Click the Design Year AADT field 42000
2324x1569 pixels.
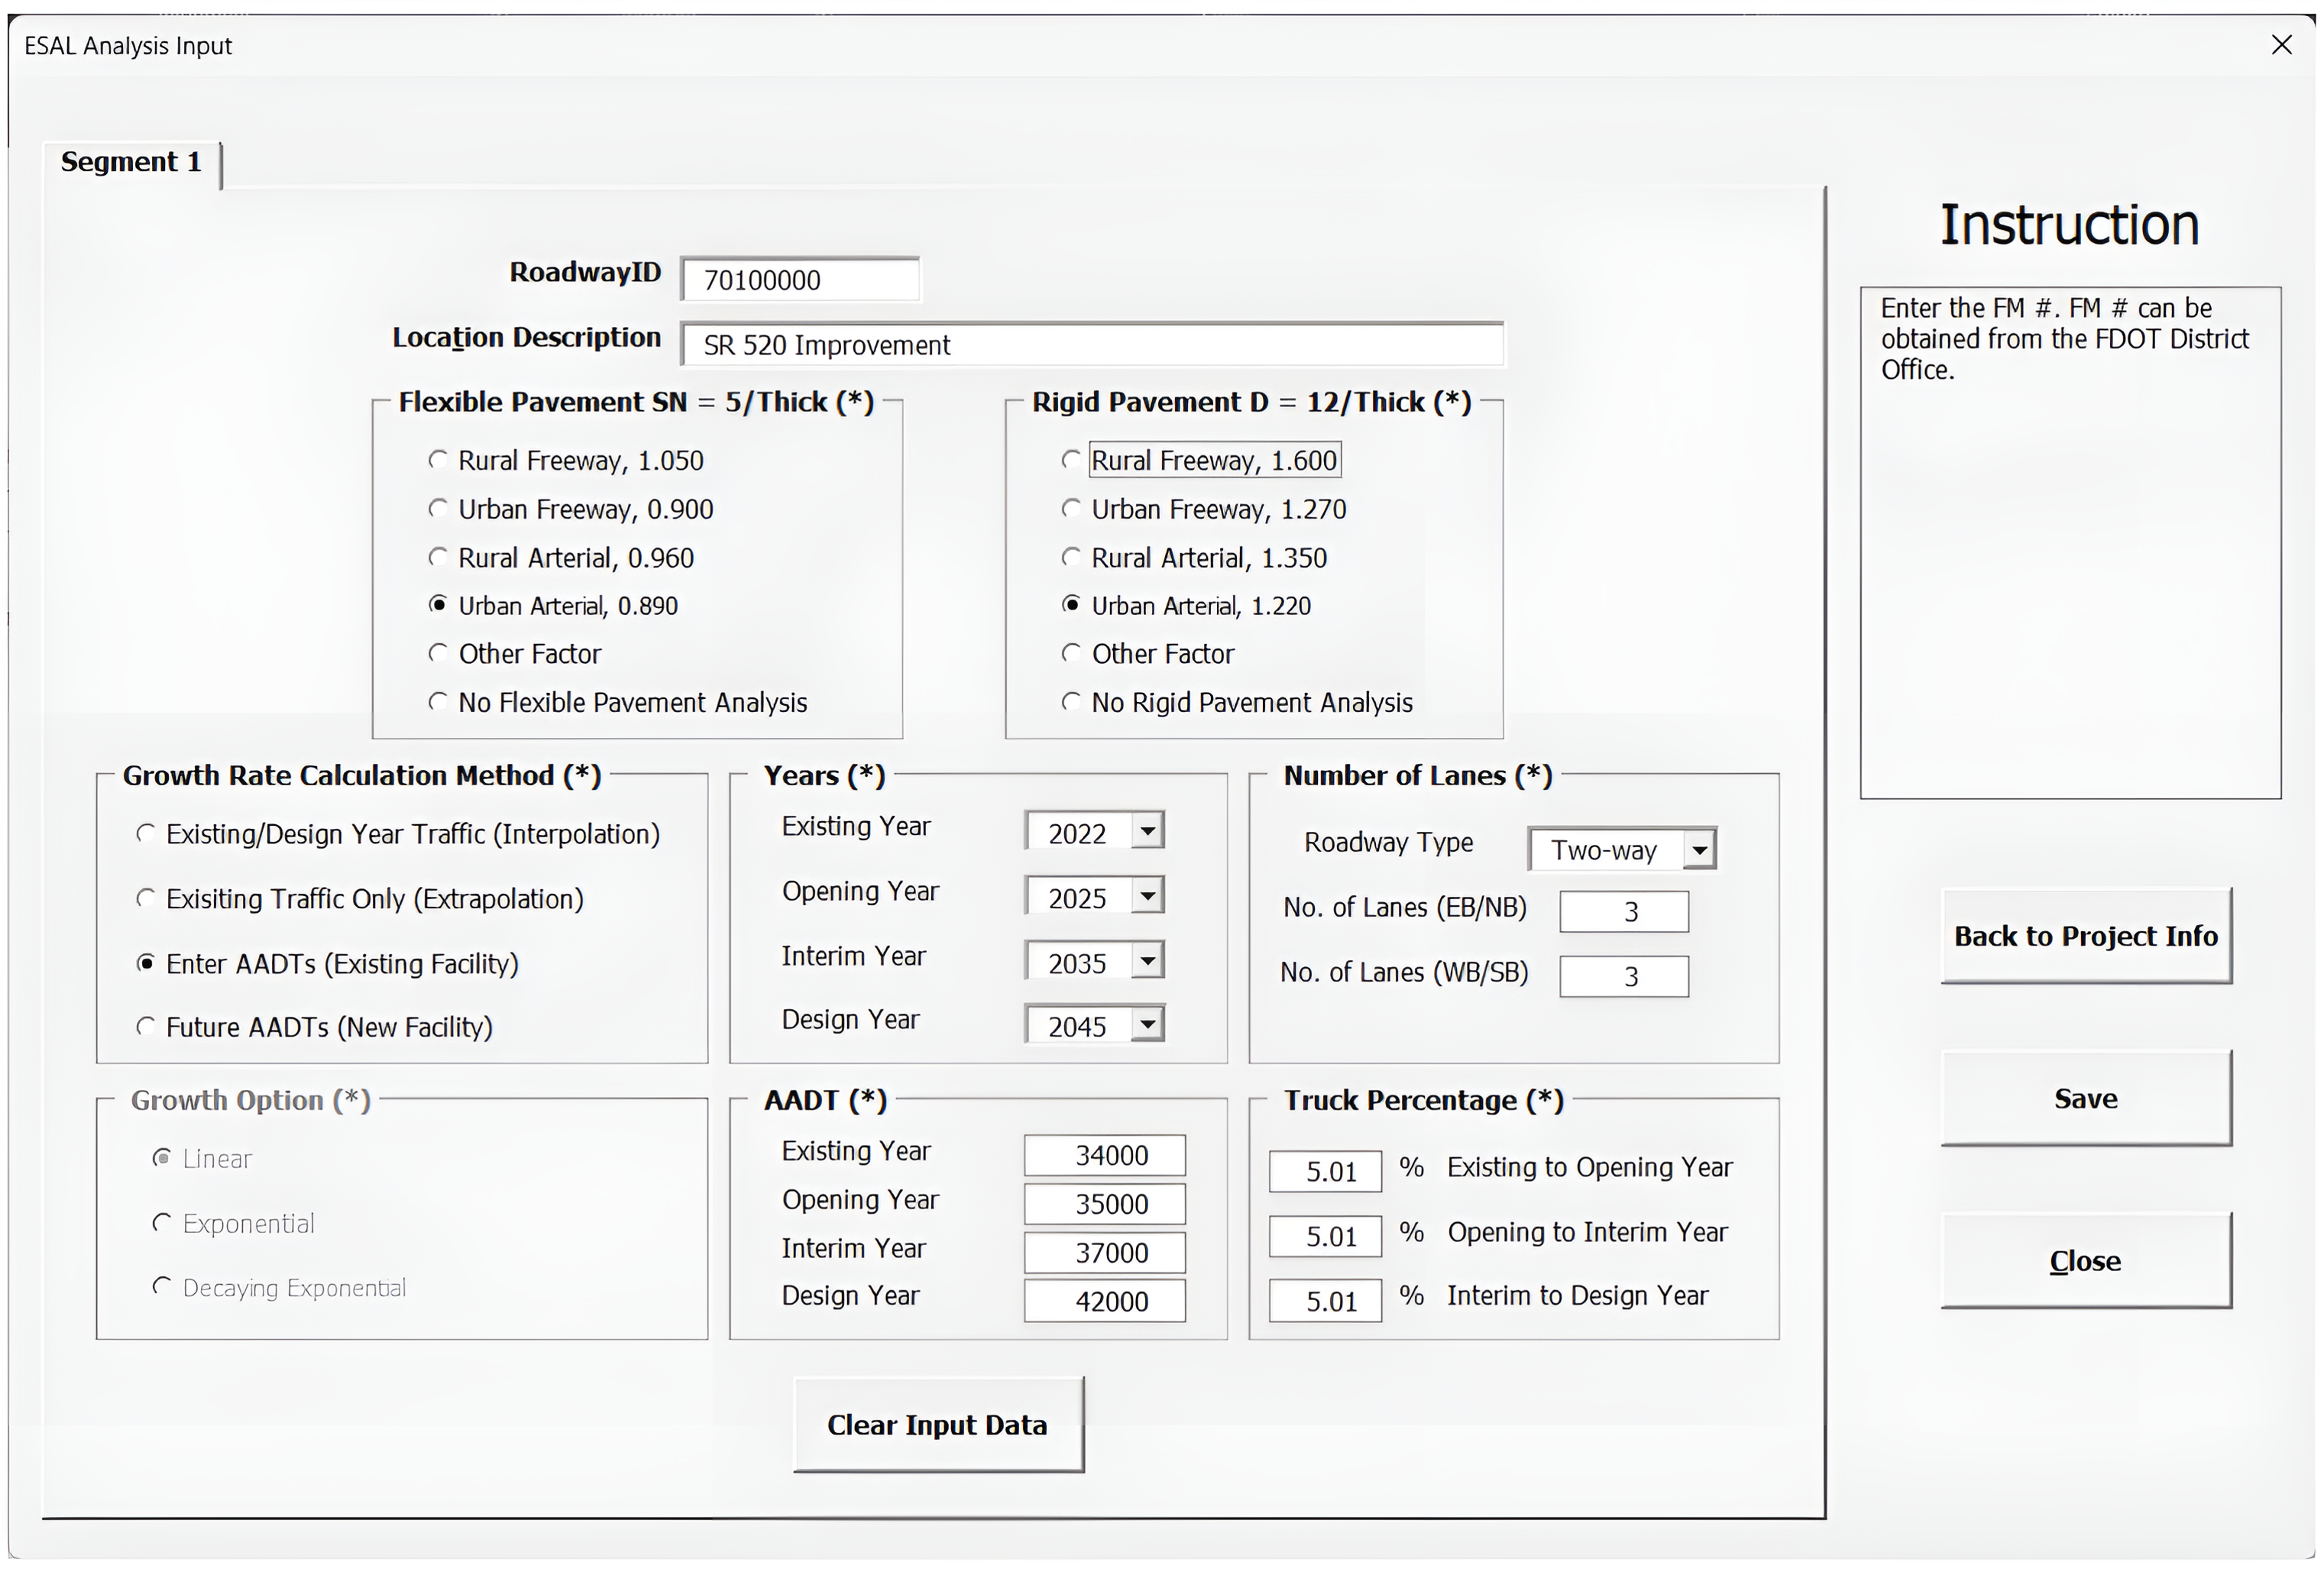(x=1105, y=1301)
